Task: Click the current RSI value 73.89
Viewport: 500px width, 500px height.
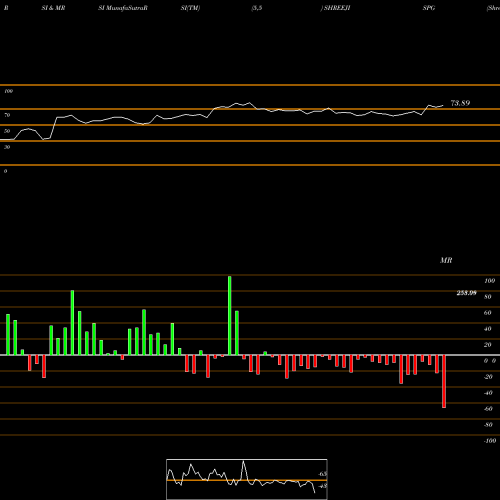Action: click(460, 103)
